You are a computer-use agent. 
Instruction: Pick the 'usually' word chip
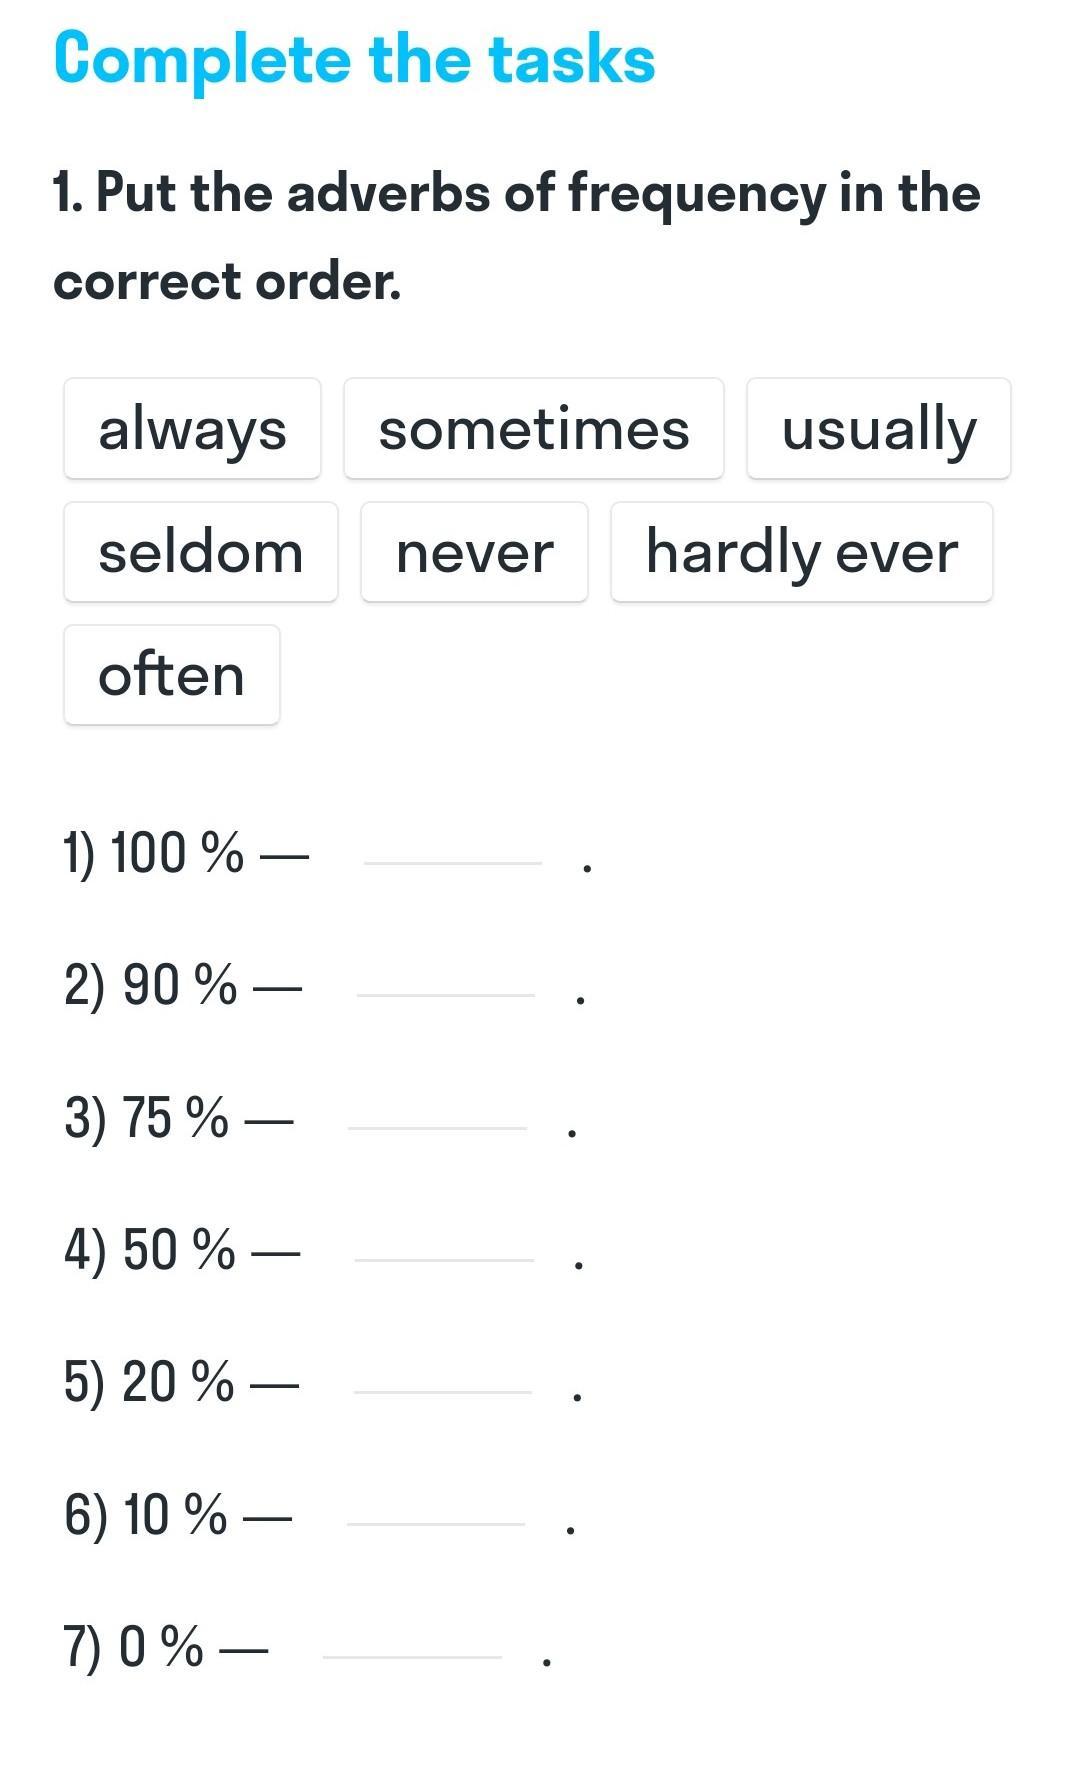click(879, 429)
